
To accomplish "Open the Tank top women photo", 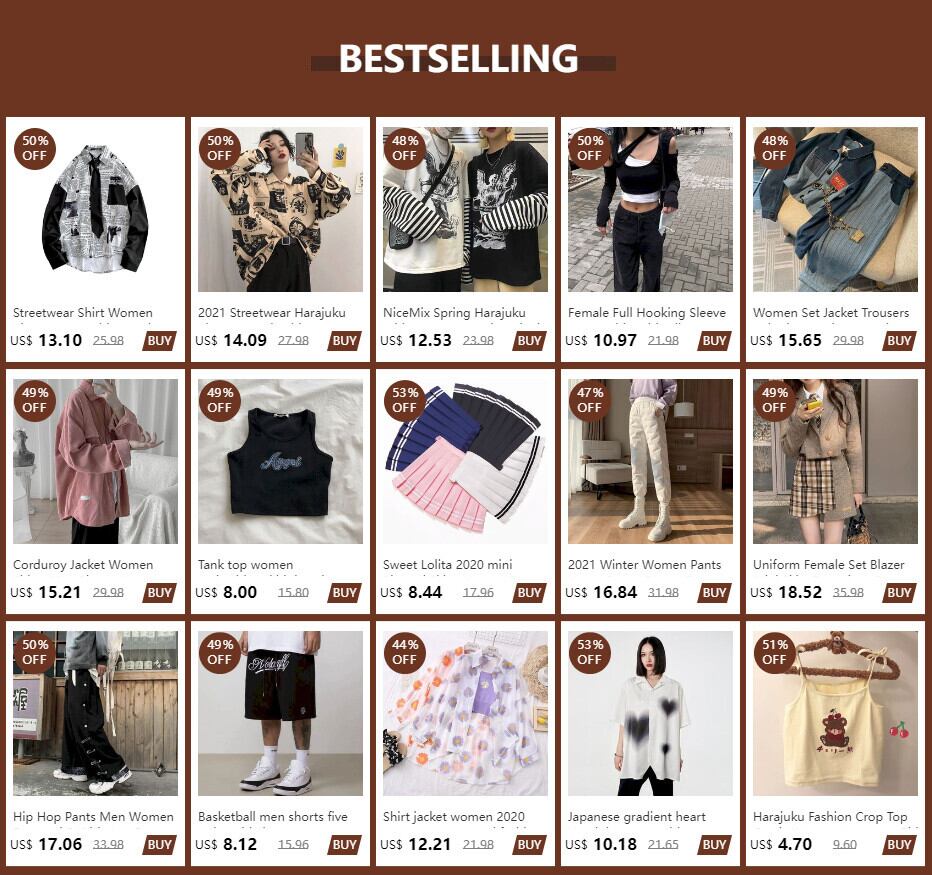I will tap(280, 461).
